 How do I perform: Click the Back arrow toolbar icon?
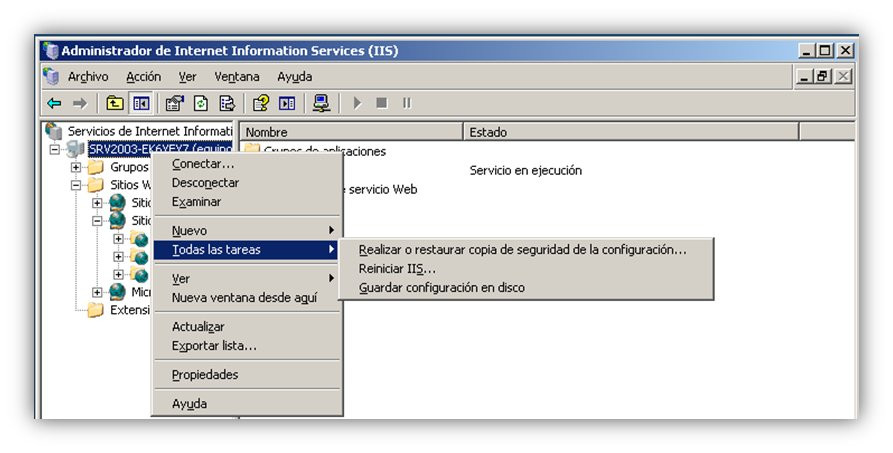pyautogui.click(x=54, y=103)
